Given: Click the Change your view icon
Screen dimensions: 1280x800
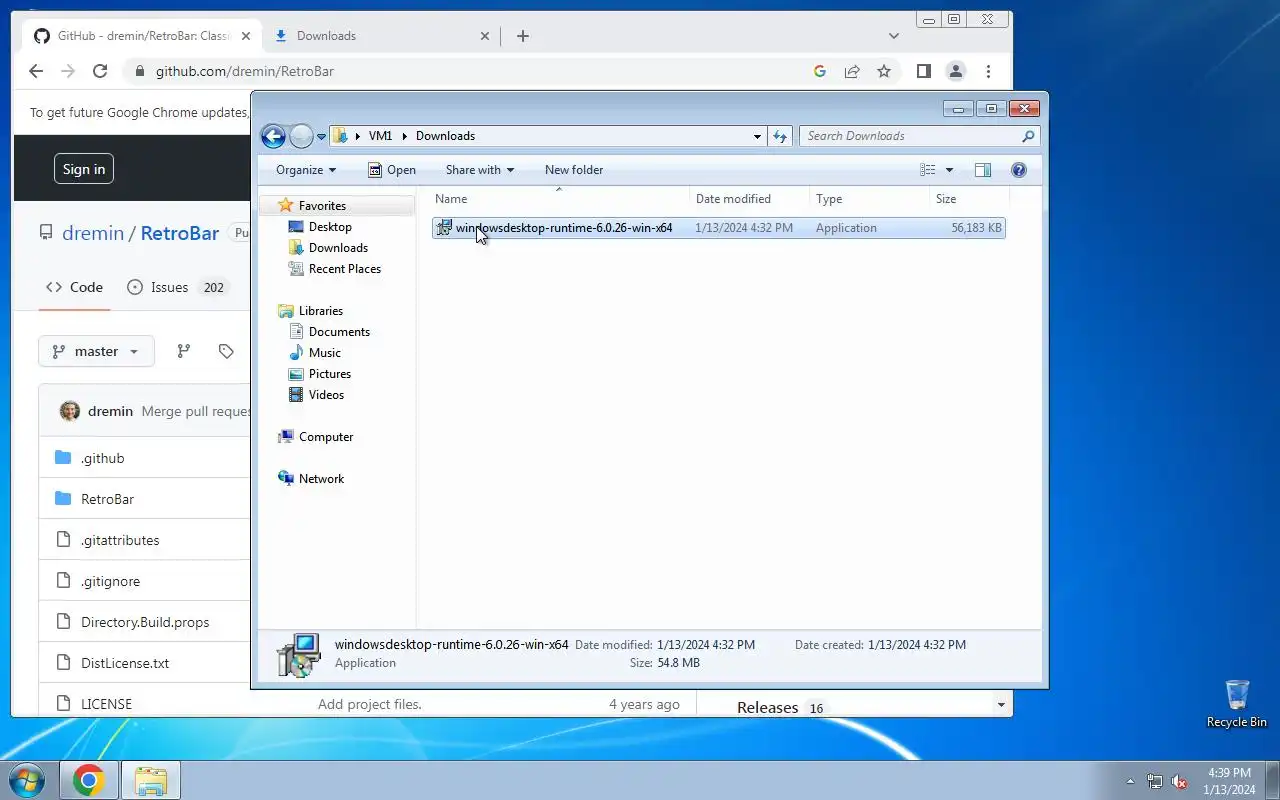Looking at the screenshot, I should tap(928, 170).
